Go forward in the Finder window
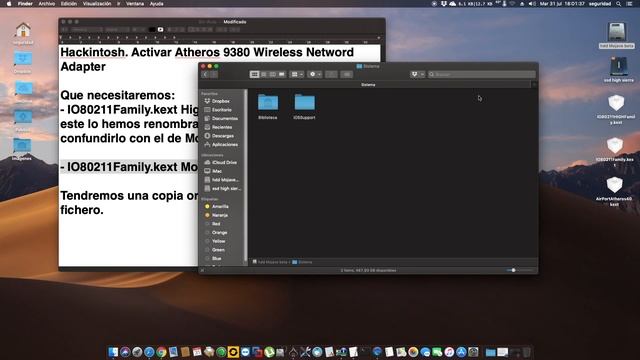 click(214, 74)
